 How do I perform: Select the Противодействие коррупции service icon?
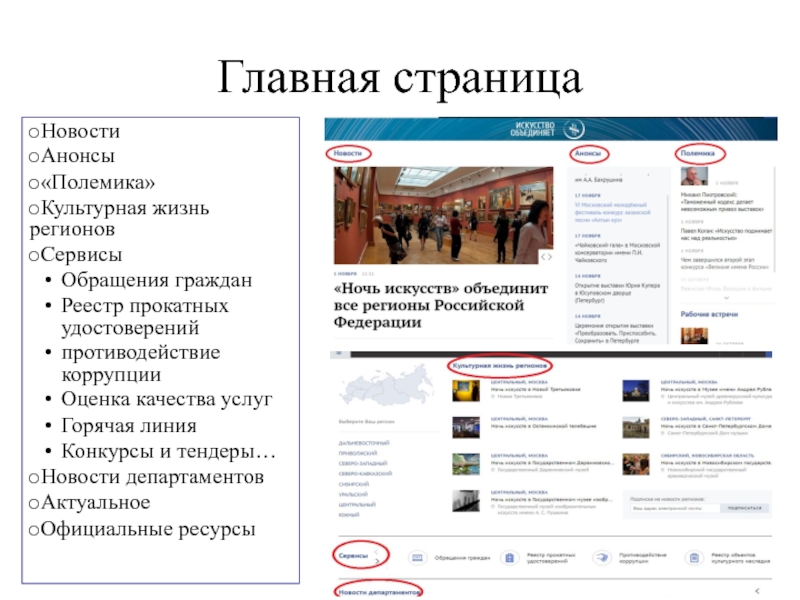point(600,557)
